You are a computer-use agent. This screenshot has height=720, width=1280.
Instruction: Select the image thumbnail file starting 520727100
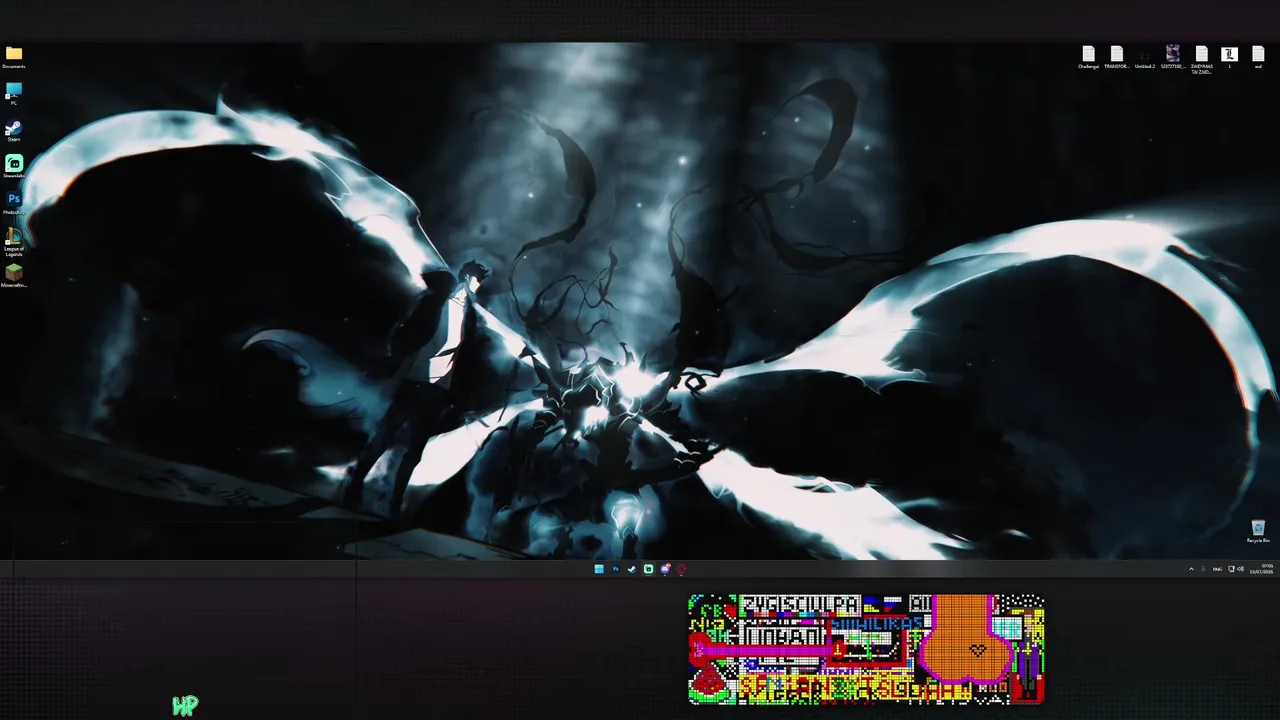1173,58
